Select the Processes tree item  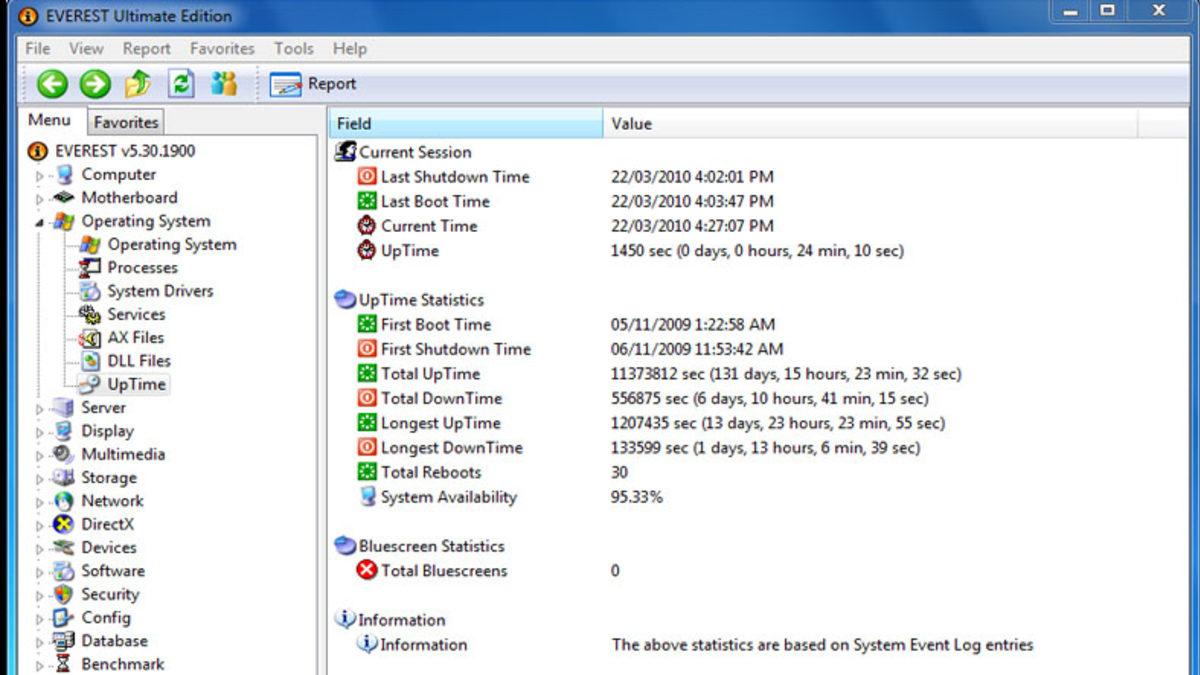142,268
